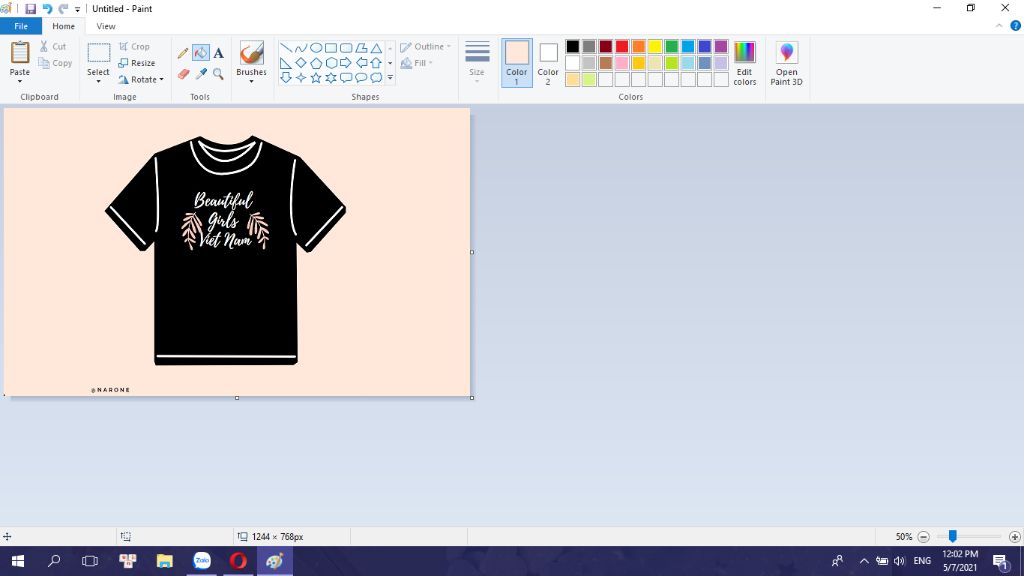
Task: Open Opera browser from taskbar
Action: [x=238, y=561]
